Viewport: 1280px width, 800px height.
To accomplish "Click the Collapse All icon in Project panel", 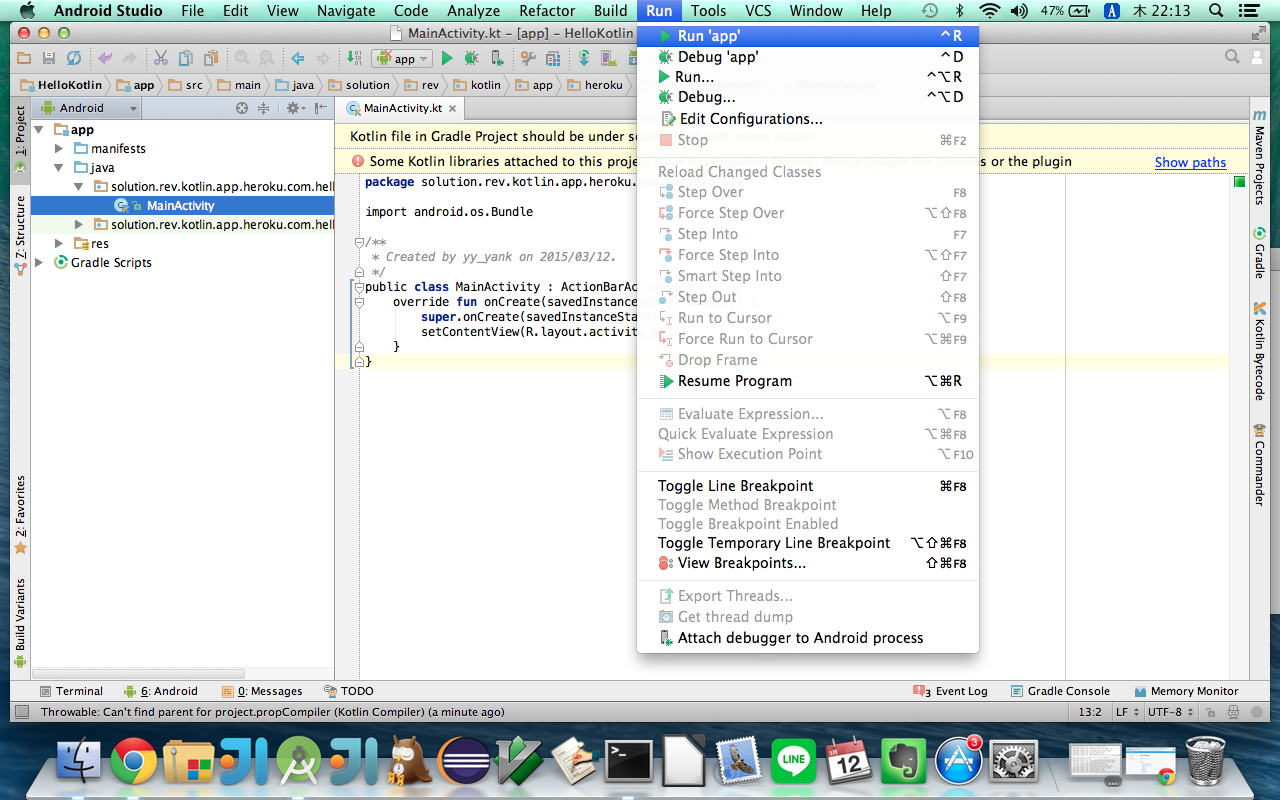I will click(264, 108).
